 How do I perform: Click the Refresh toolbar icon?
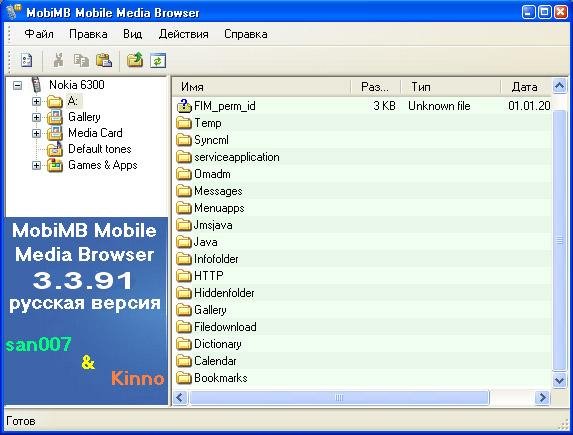tap(158, 61)
